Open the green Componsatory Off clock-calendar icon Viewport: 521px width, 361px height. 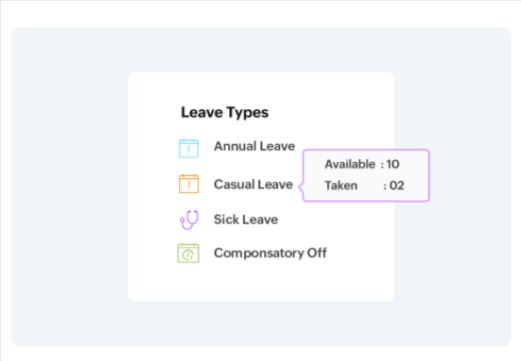188,253
